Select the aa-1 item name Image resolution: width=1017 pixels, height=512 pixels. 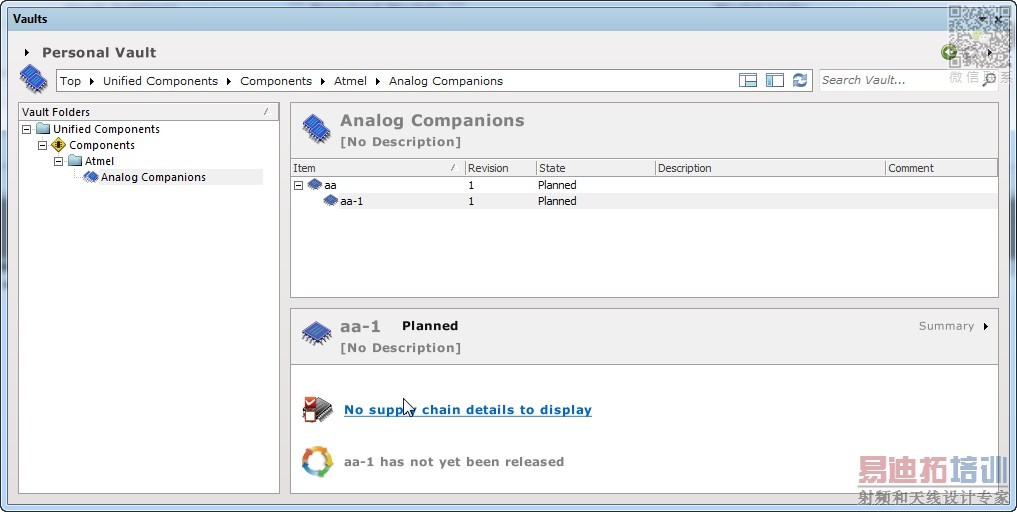[x=352, y=201]
